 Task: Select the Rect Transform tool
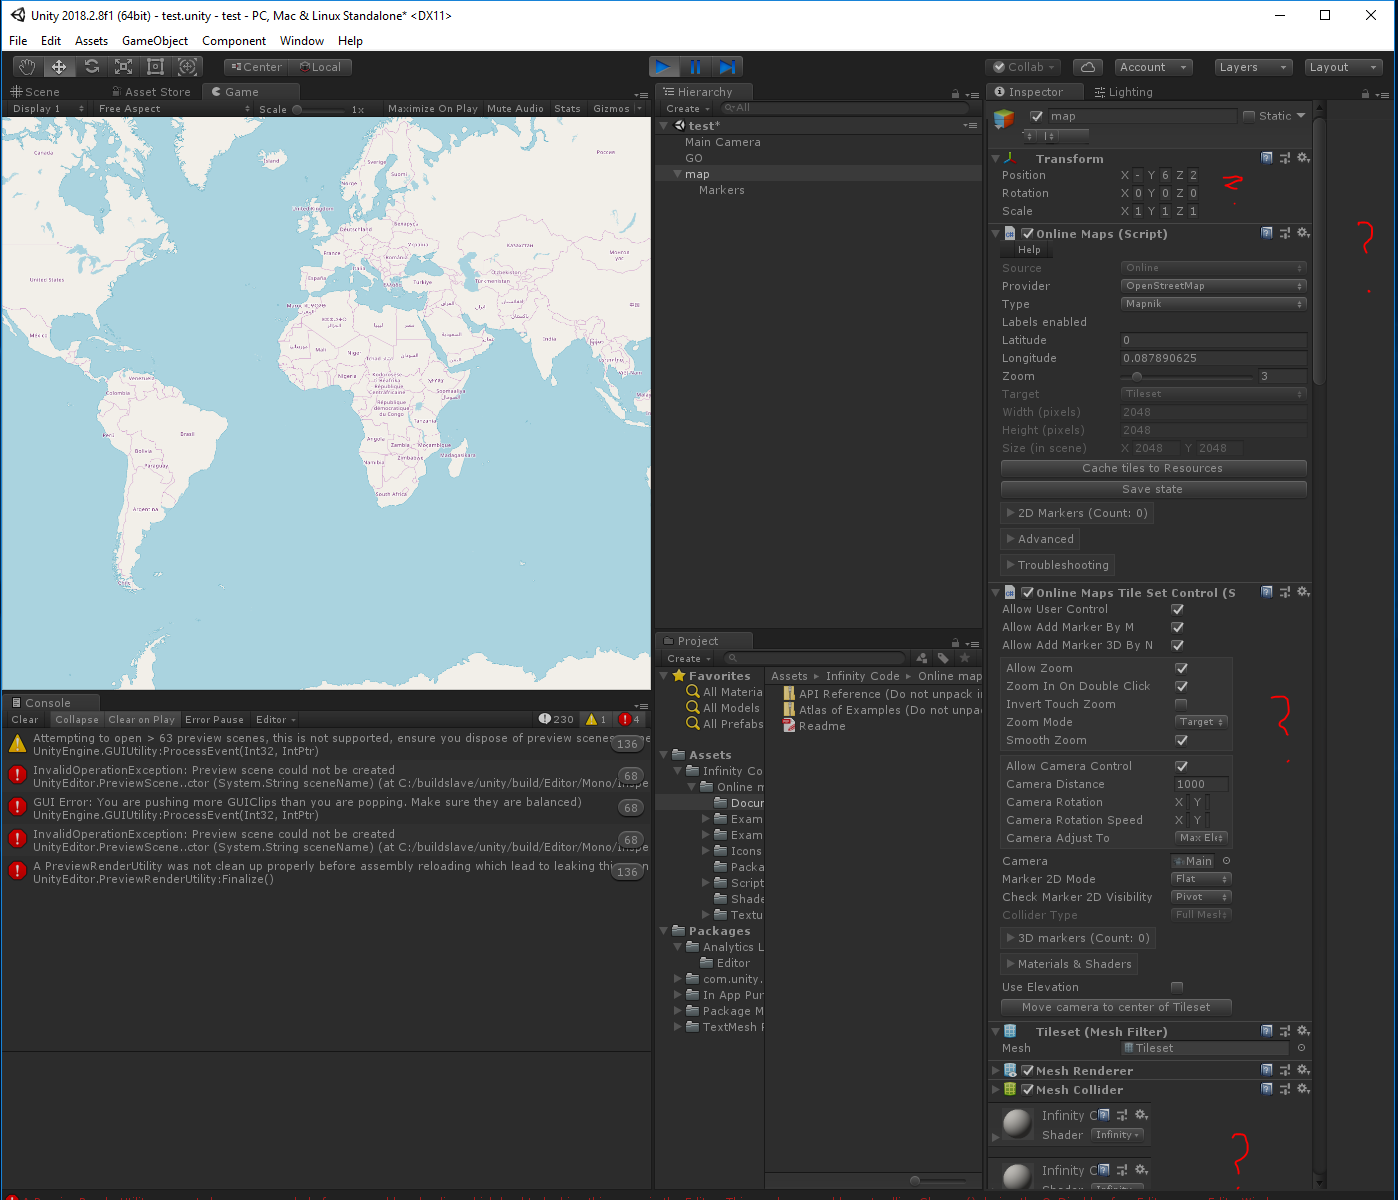(x=155, y=67)
